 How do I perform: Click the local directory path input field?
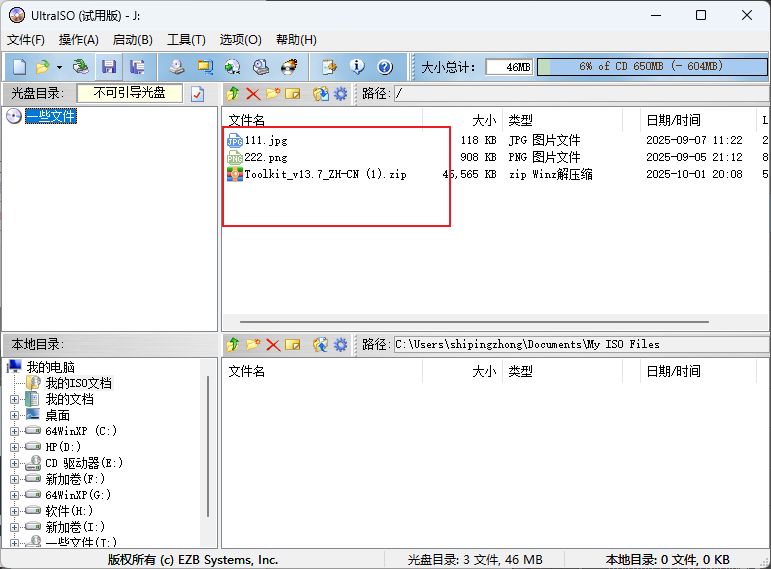[x=580, y=345]
